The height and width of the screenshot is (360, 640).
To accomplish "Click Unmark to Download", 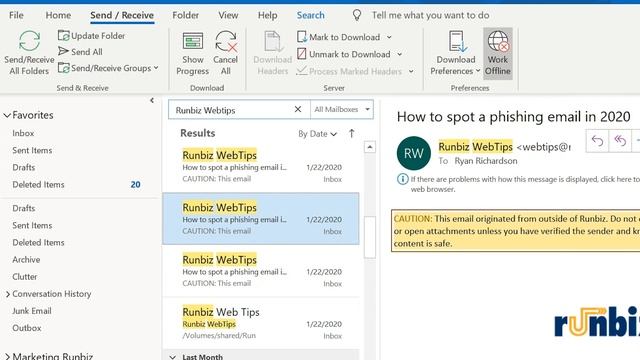I will click(x=344, y=54).
